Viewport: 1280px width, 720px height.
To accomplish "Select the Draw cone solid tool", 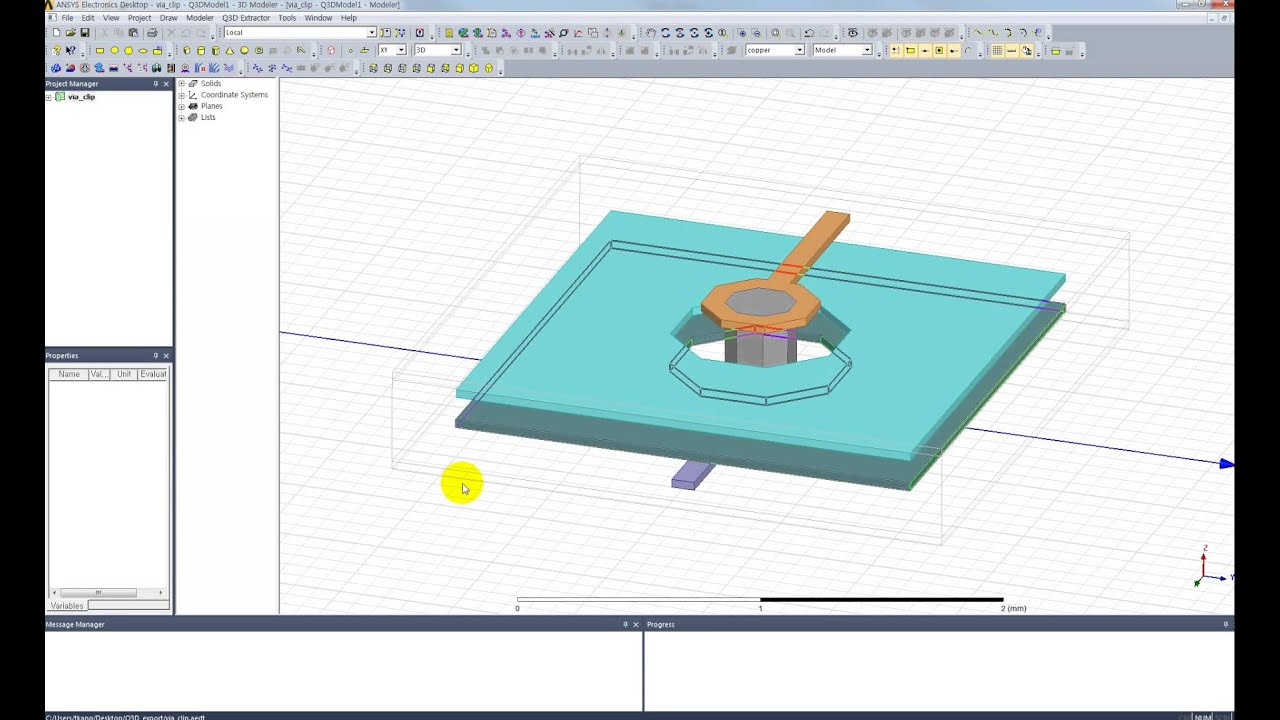I will (x=230, y=50).
